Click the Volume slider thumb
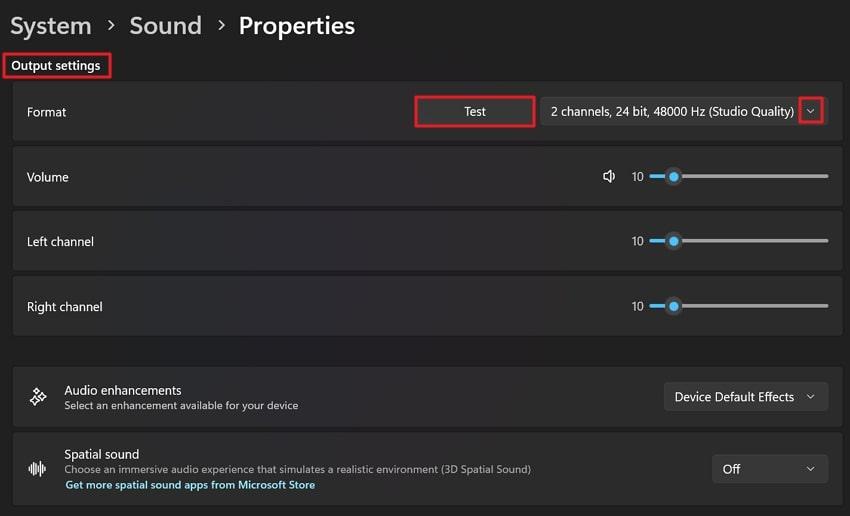 [x=673, y=177]
